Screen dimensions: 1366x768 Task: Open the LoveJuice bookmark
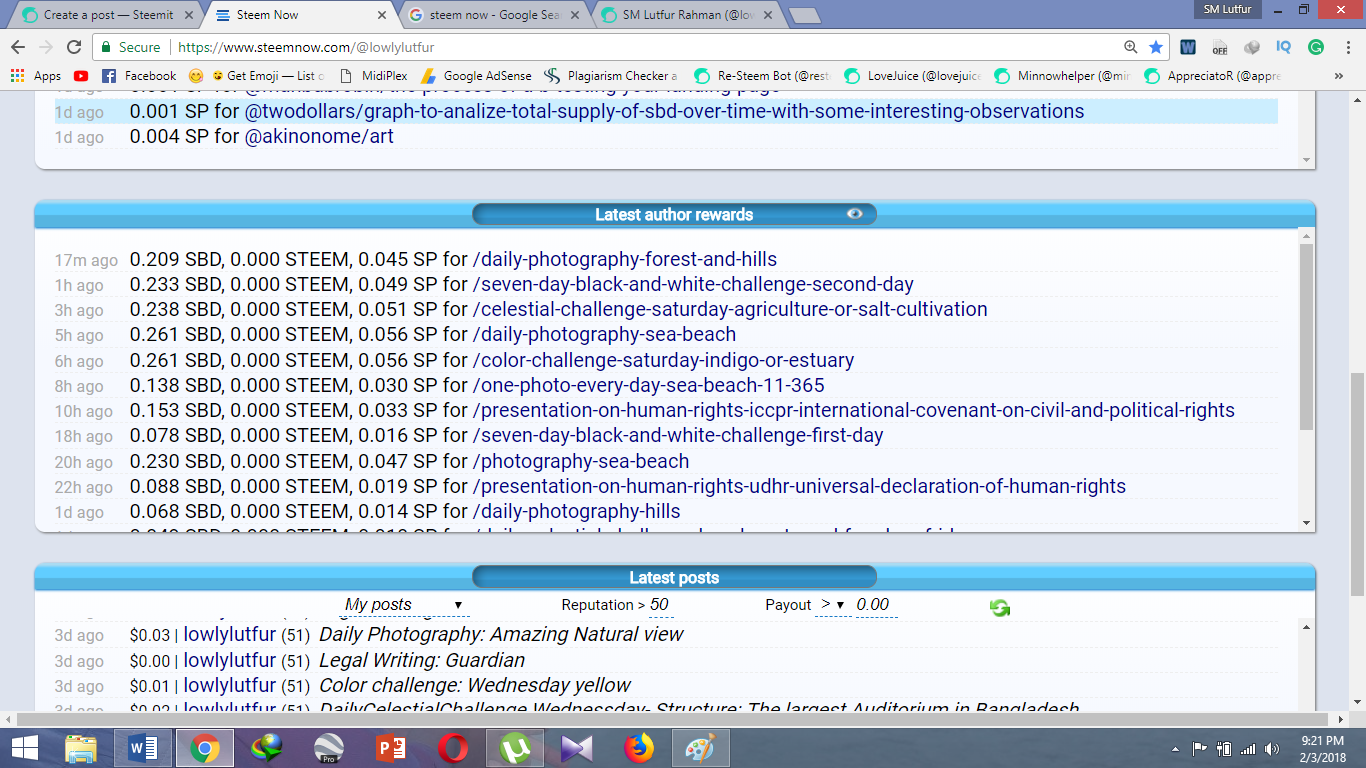point(913,76)
